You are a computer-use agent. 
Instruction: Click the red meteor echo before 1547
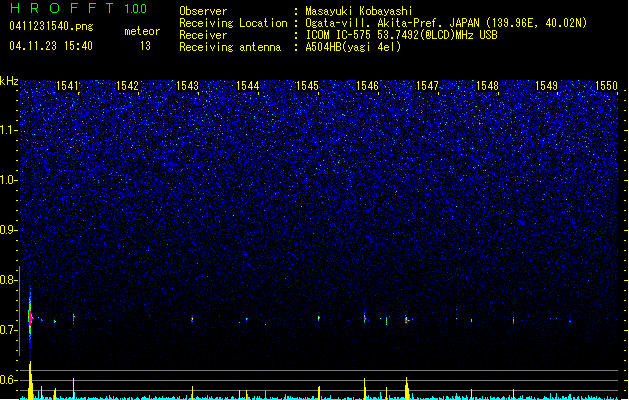point(406,320)
